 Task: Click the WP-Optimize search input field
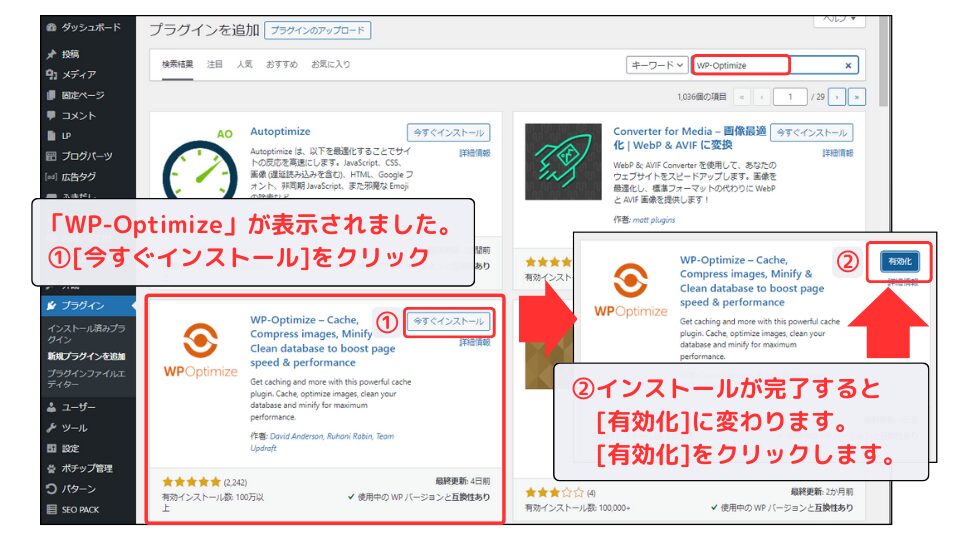(x=774, y=65)
